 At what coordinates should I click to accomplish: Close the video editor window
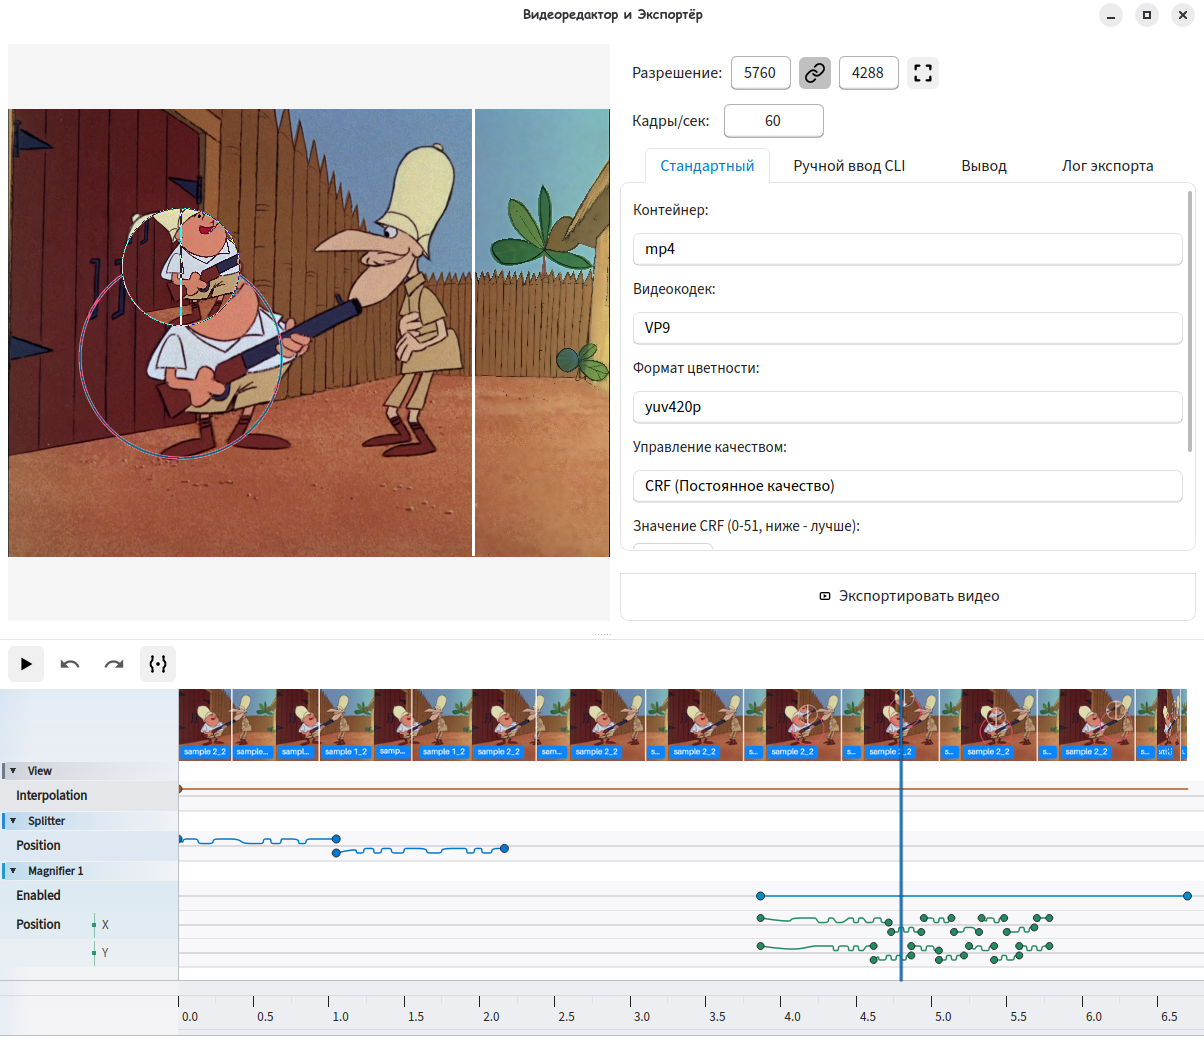pos(1183,15)
